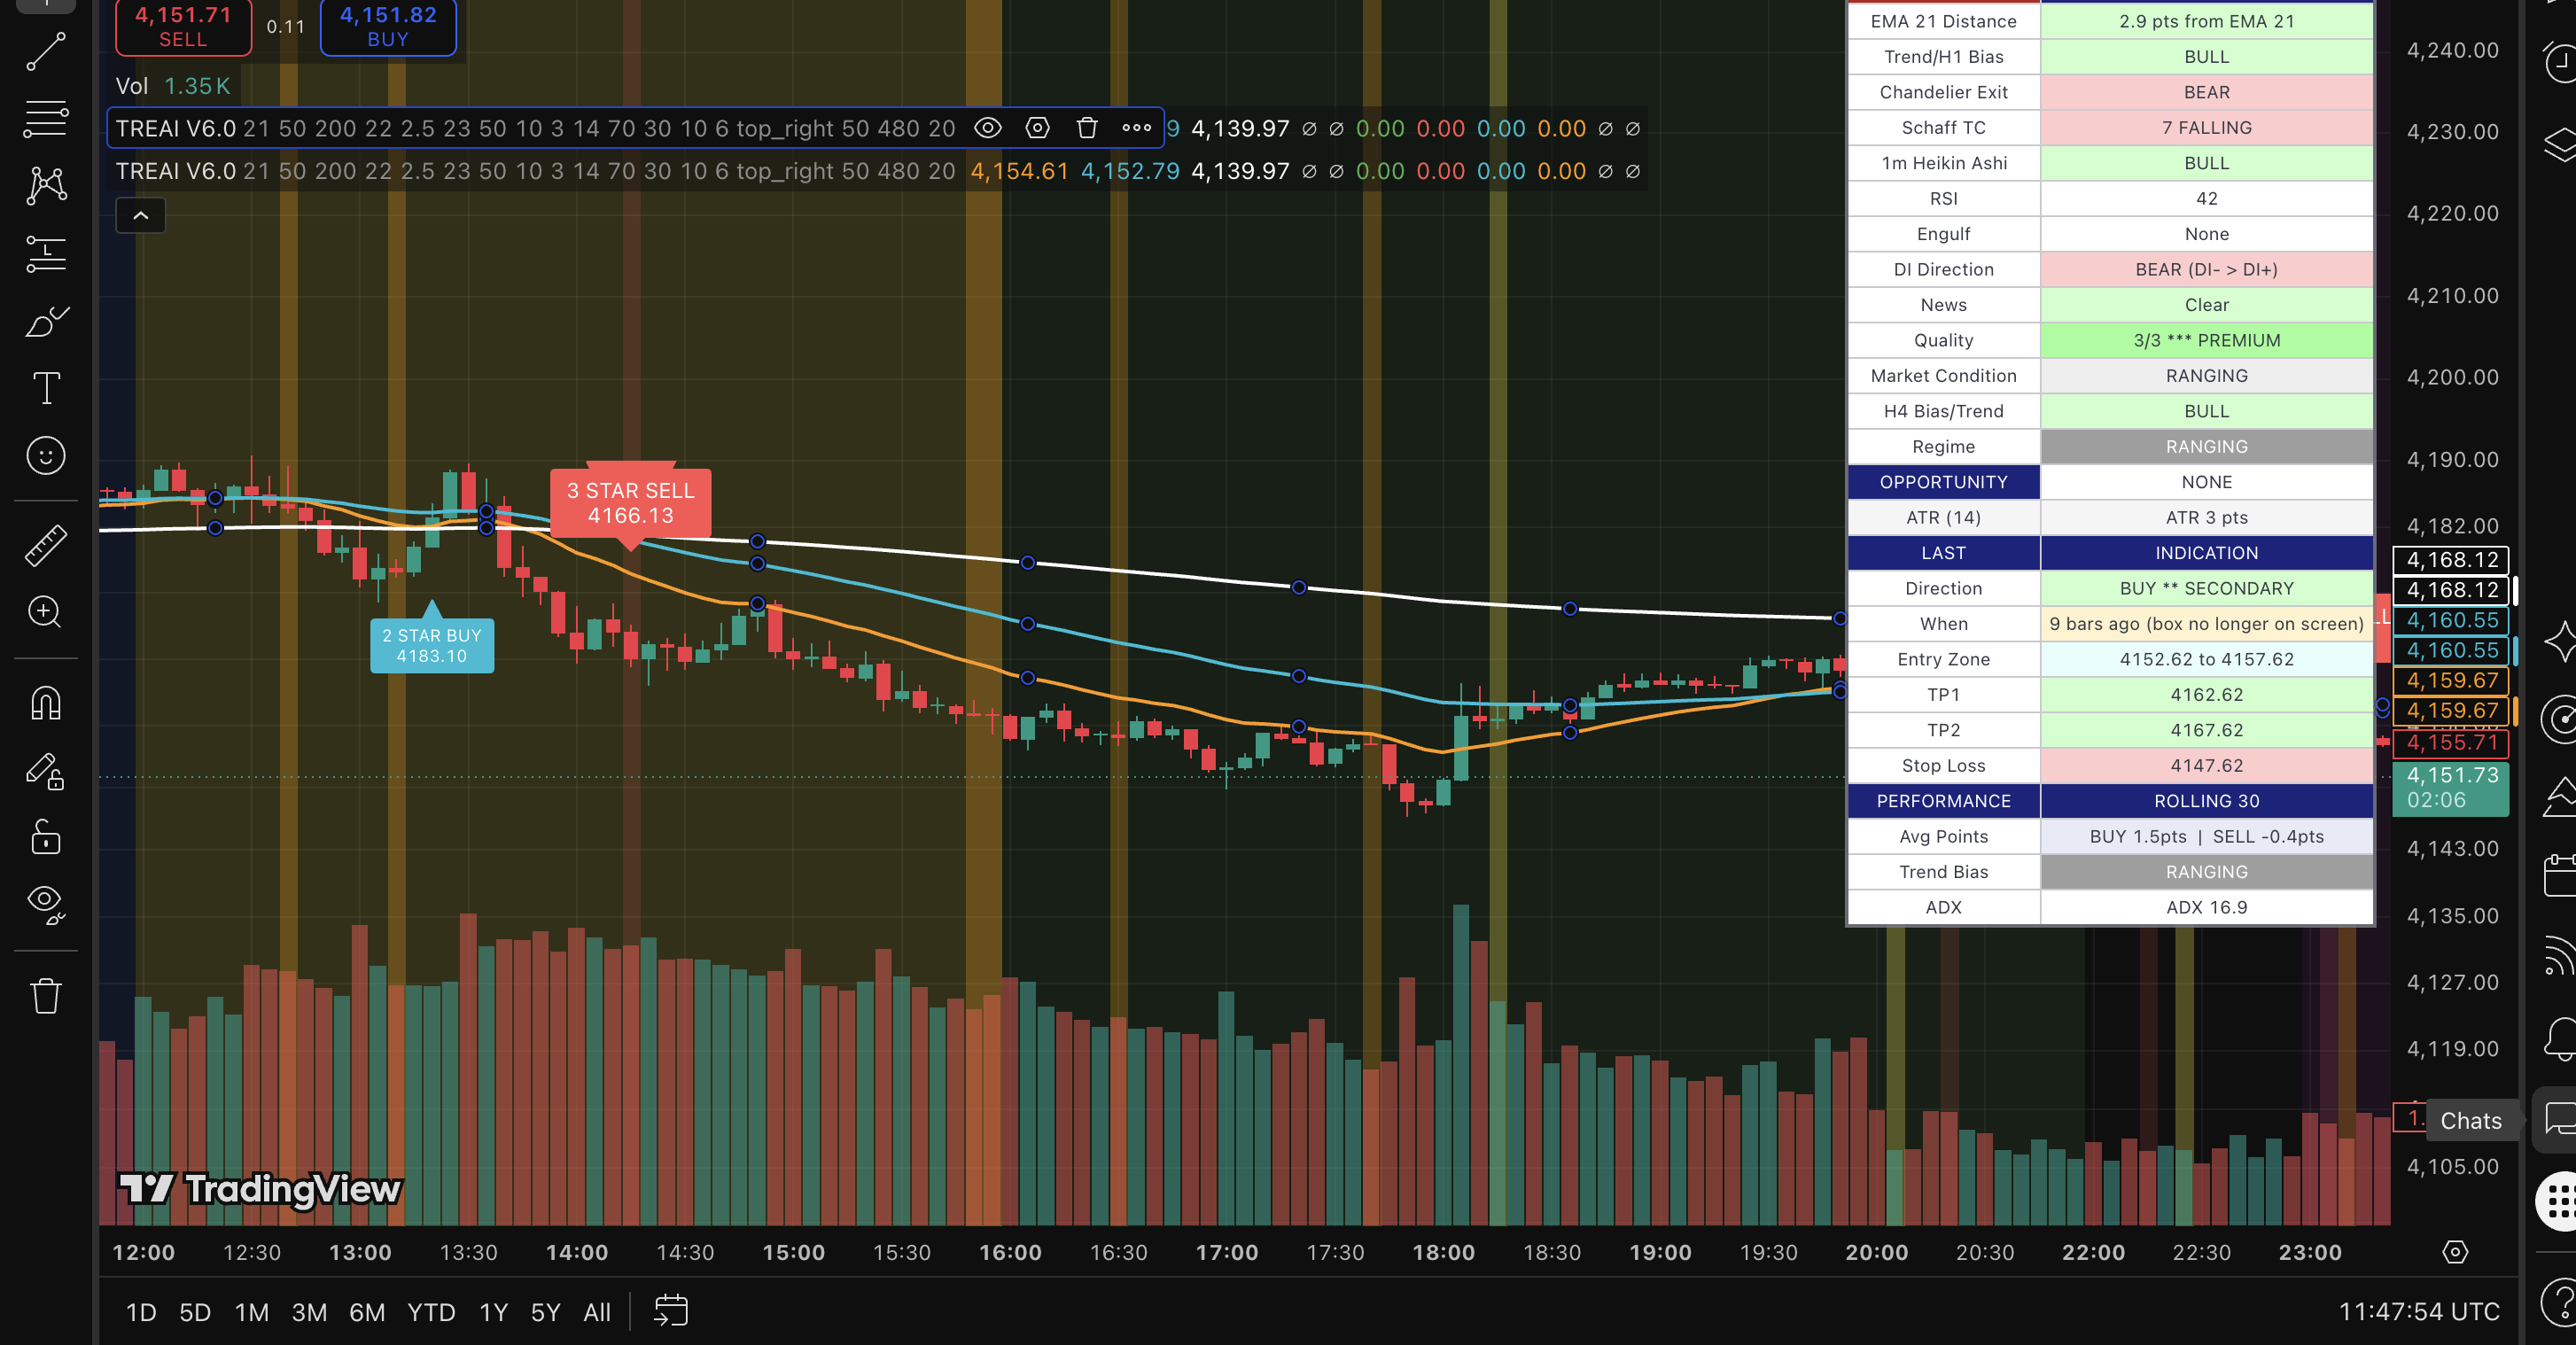The image size is (2576, 1345).
Task: Click the 4,151.82 BUY button
Action: tap(388, 26)
